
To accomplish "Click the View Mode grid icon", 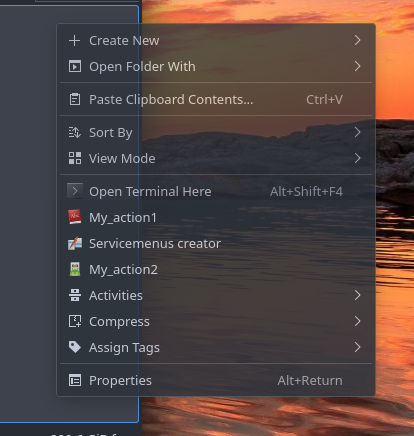I will click(75, 158).
